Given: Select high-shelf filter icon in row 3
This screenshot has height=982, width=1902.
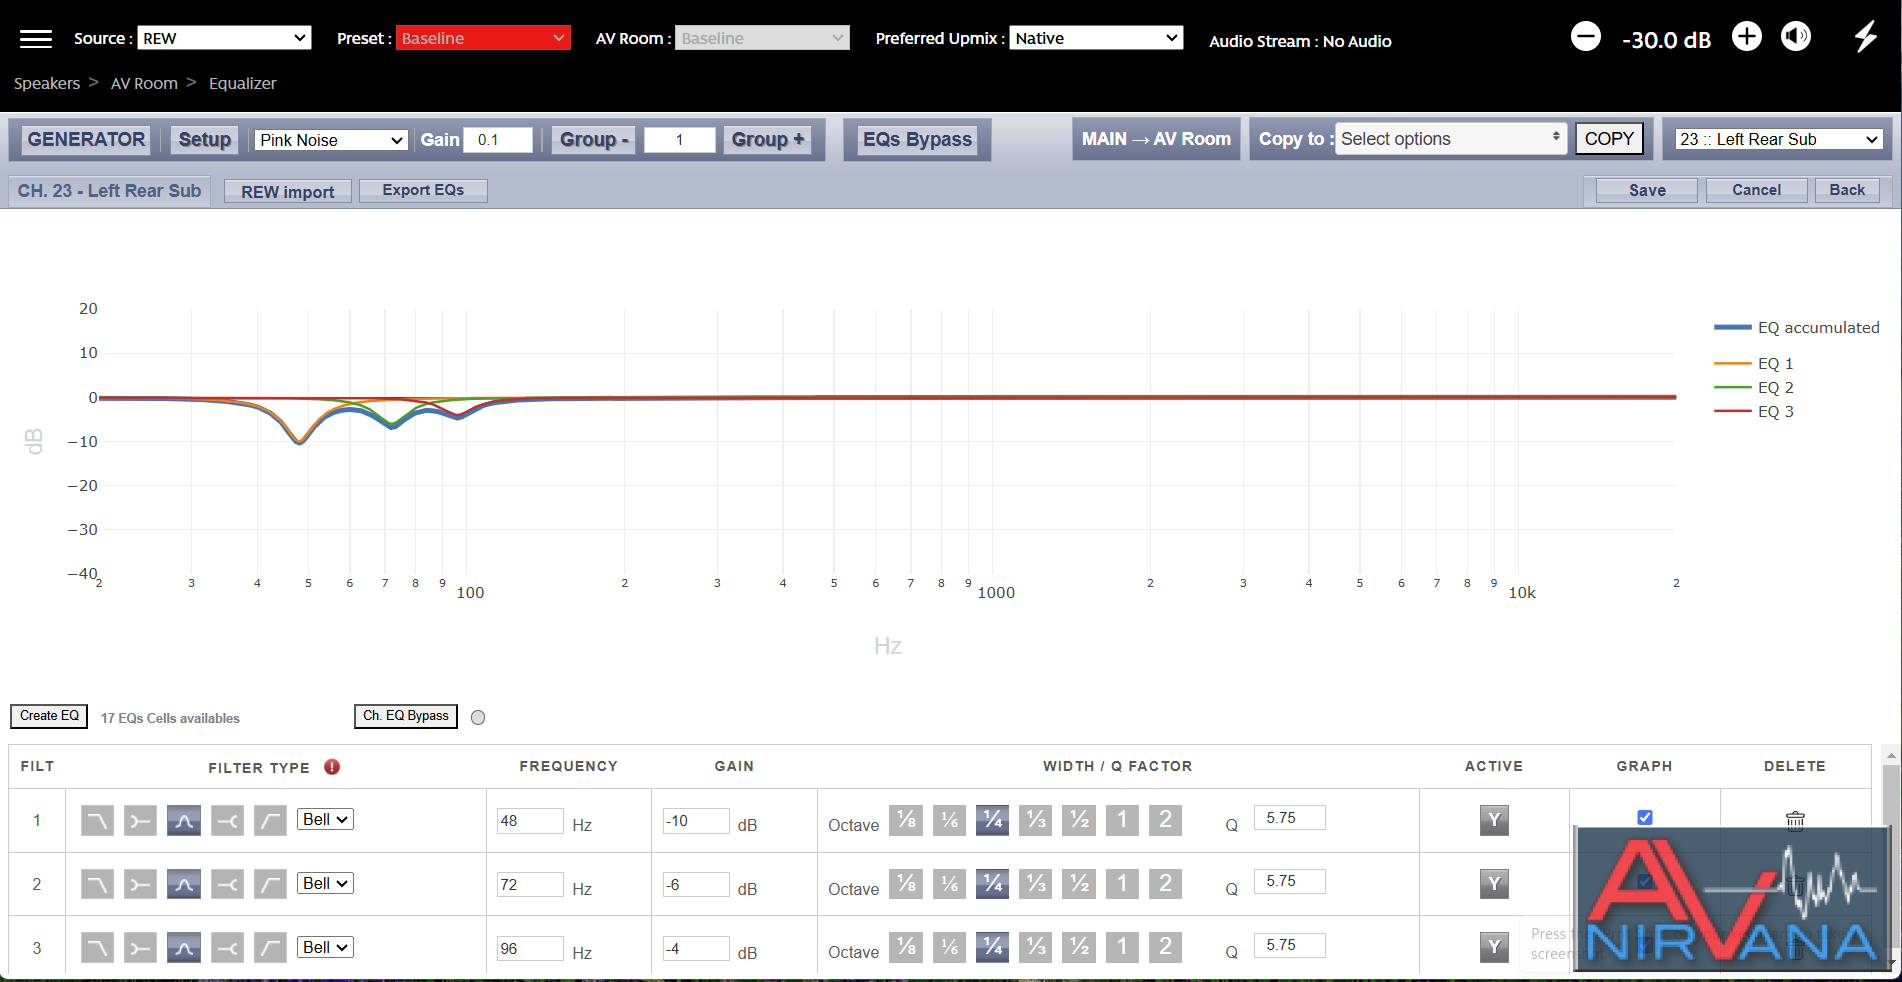Looking at the screenshot, I should coord(227,947).
